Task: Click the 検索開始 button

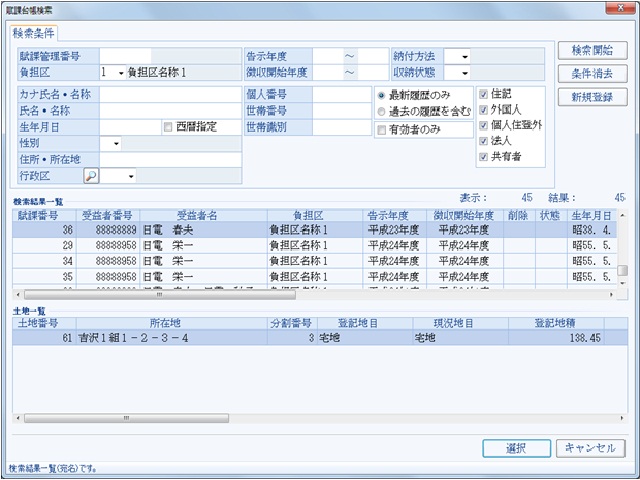Action: coord(592,51)
